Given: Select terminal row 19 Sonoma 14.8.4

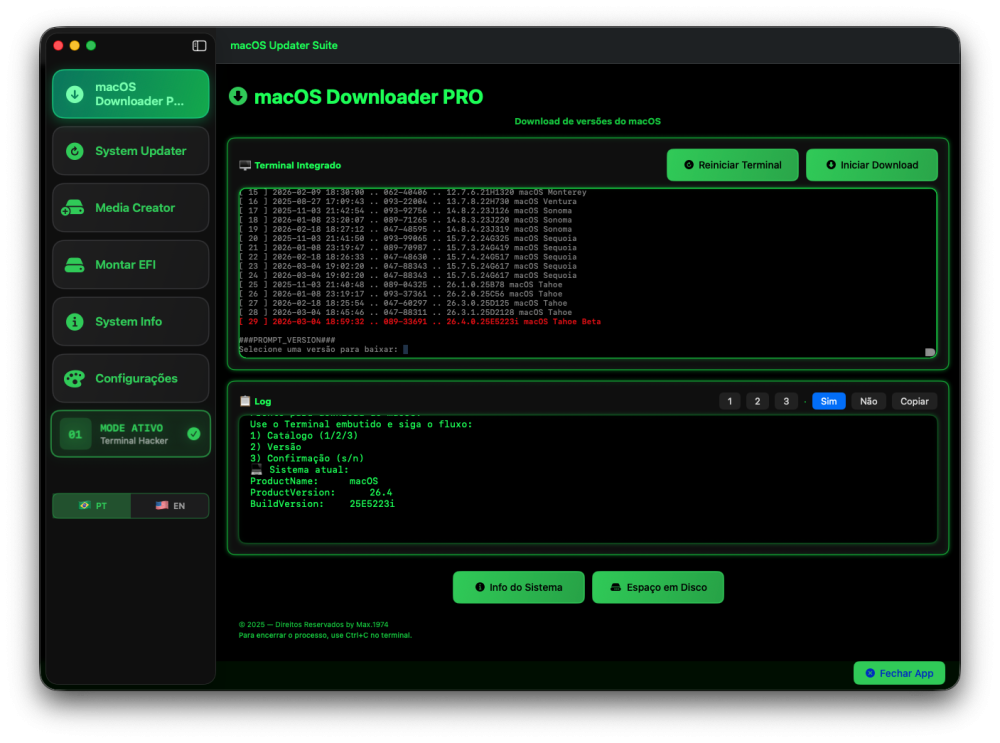Looking at the screenshot, I should tap(406, 229).
